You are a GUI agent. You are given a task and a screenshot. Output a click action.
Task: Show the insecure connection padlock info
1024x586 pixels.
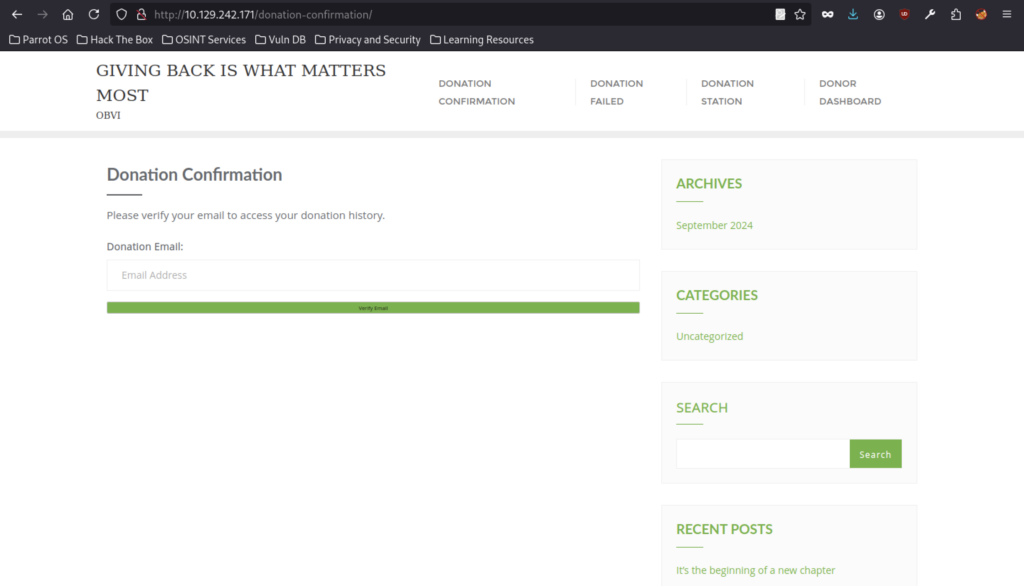pos(141,15)
